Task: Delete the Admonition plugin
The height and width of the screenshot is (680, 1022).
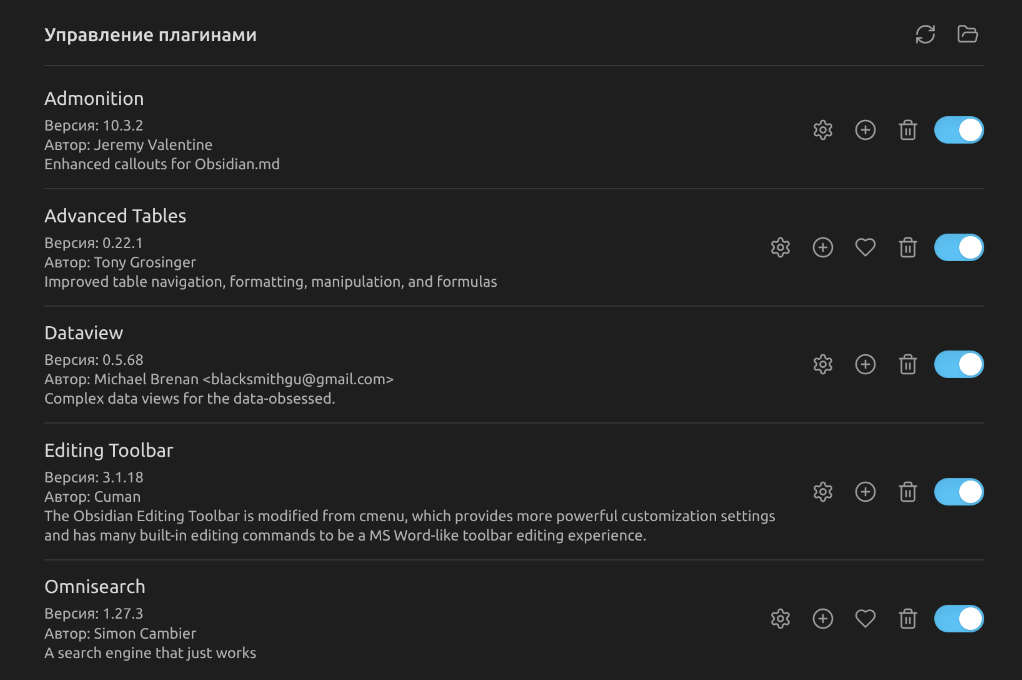Action: pyautogui.click(x=908, y=130)
